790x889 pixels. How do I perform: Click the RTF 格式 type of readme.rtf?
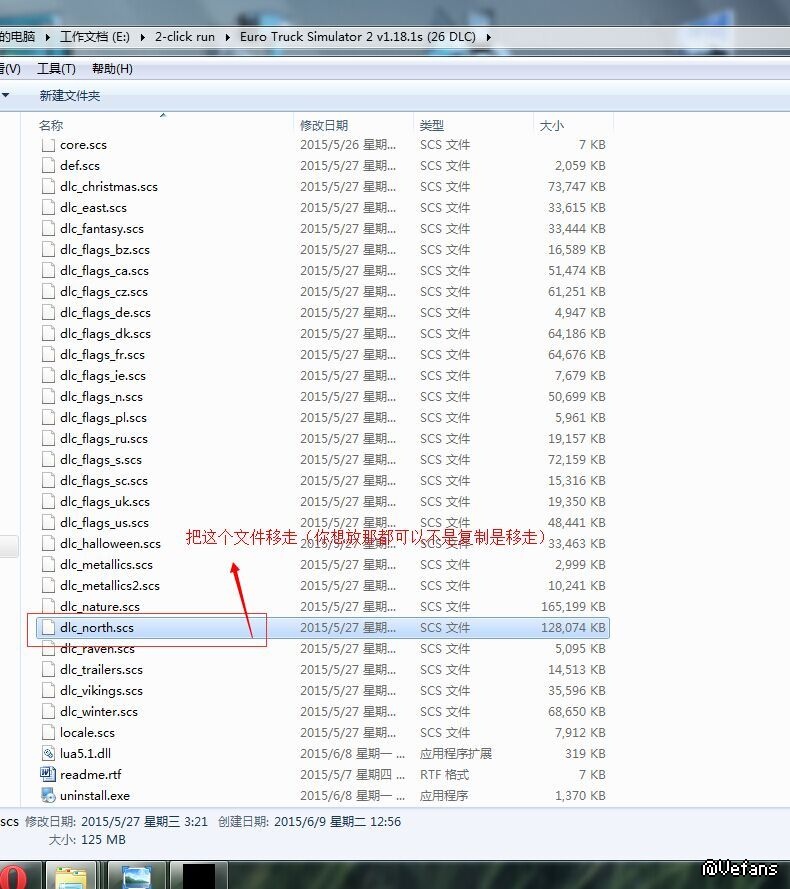[x=444, y=774]
